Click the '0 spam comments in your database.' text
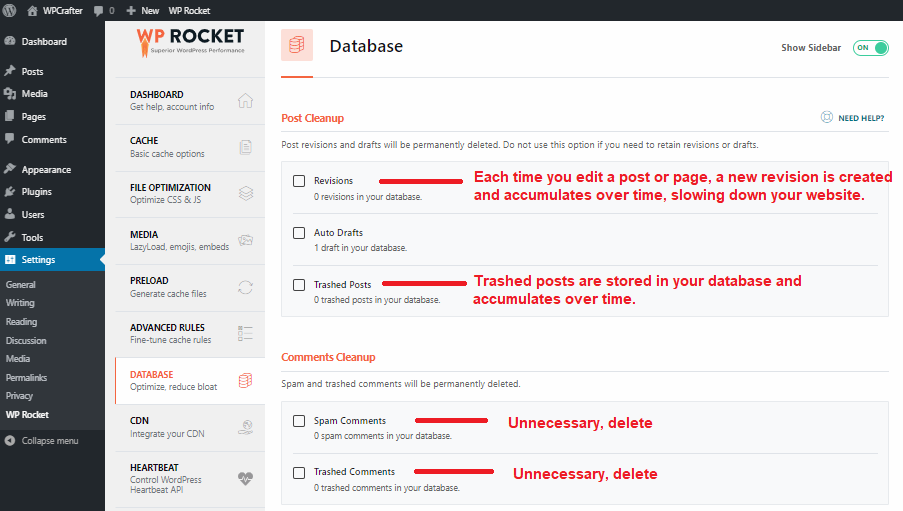The image size is (903, 511). [382, 436]
